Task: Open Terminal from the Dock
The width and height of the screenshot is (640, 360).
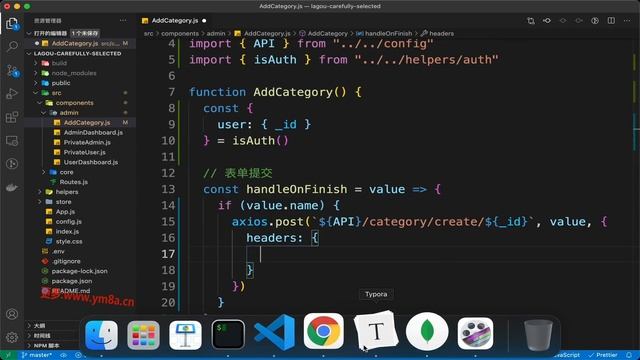Action: tap(228, 335)
